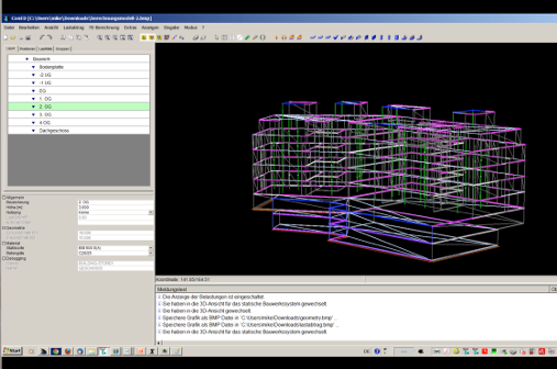Expand the Bodenplatte node arrow
This screenshot has height=369, width=557.
33,67
